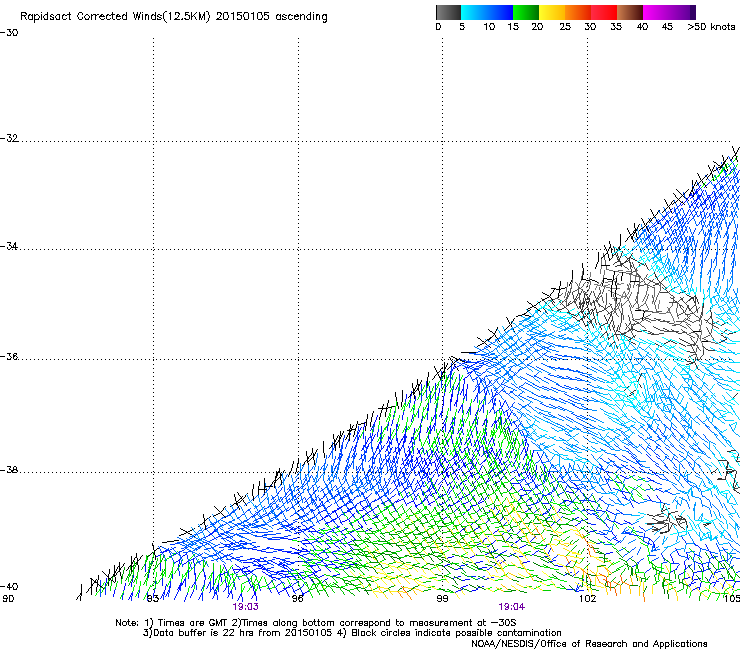Click the longitude label 93
Image resolution: width=740 pixels, height=650 pixels.
153,599
